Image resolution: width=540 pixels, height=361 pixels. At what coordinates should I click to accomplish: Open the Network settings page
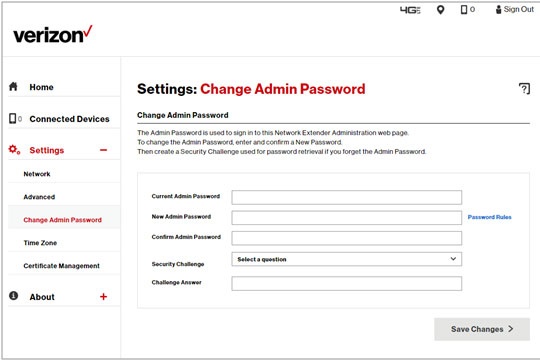[x=37, y=174]
